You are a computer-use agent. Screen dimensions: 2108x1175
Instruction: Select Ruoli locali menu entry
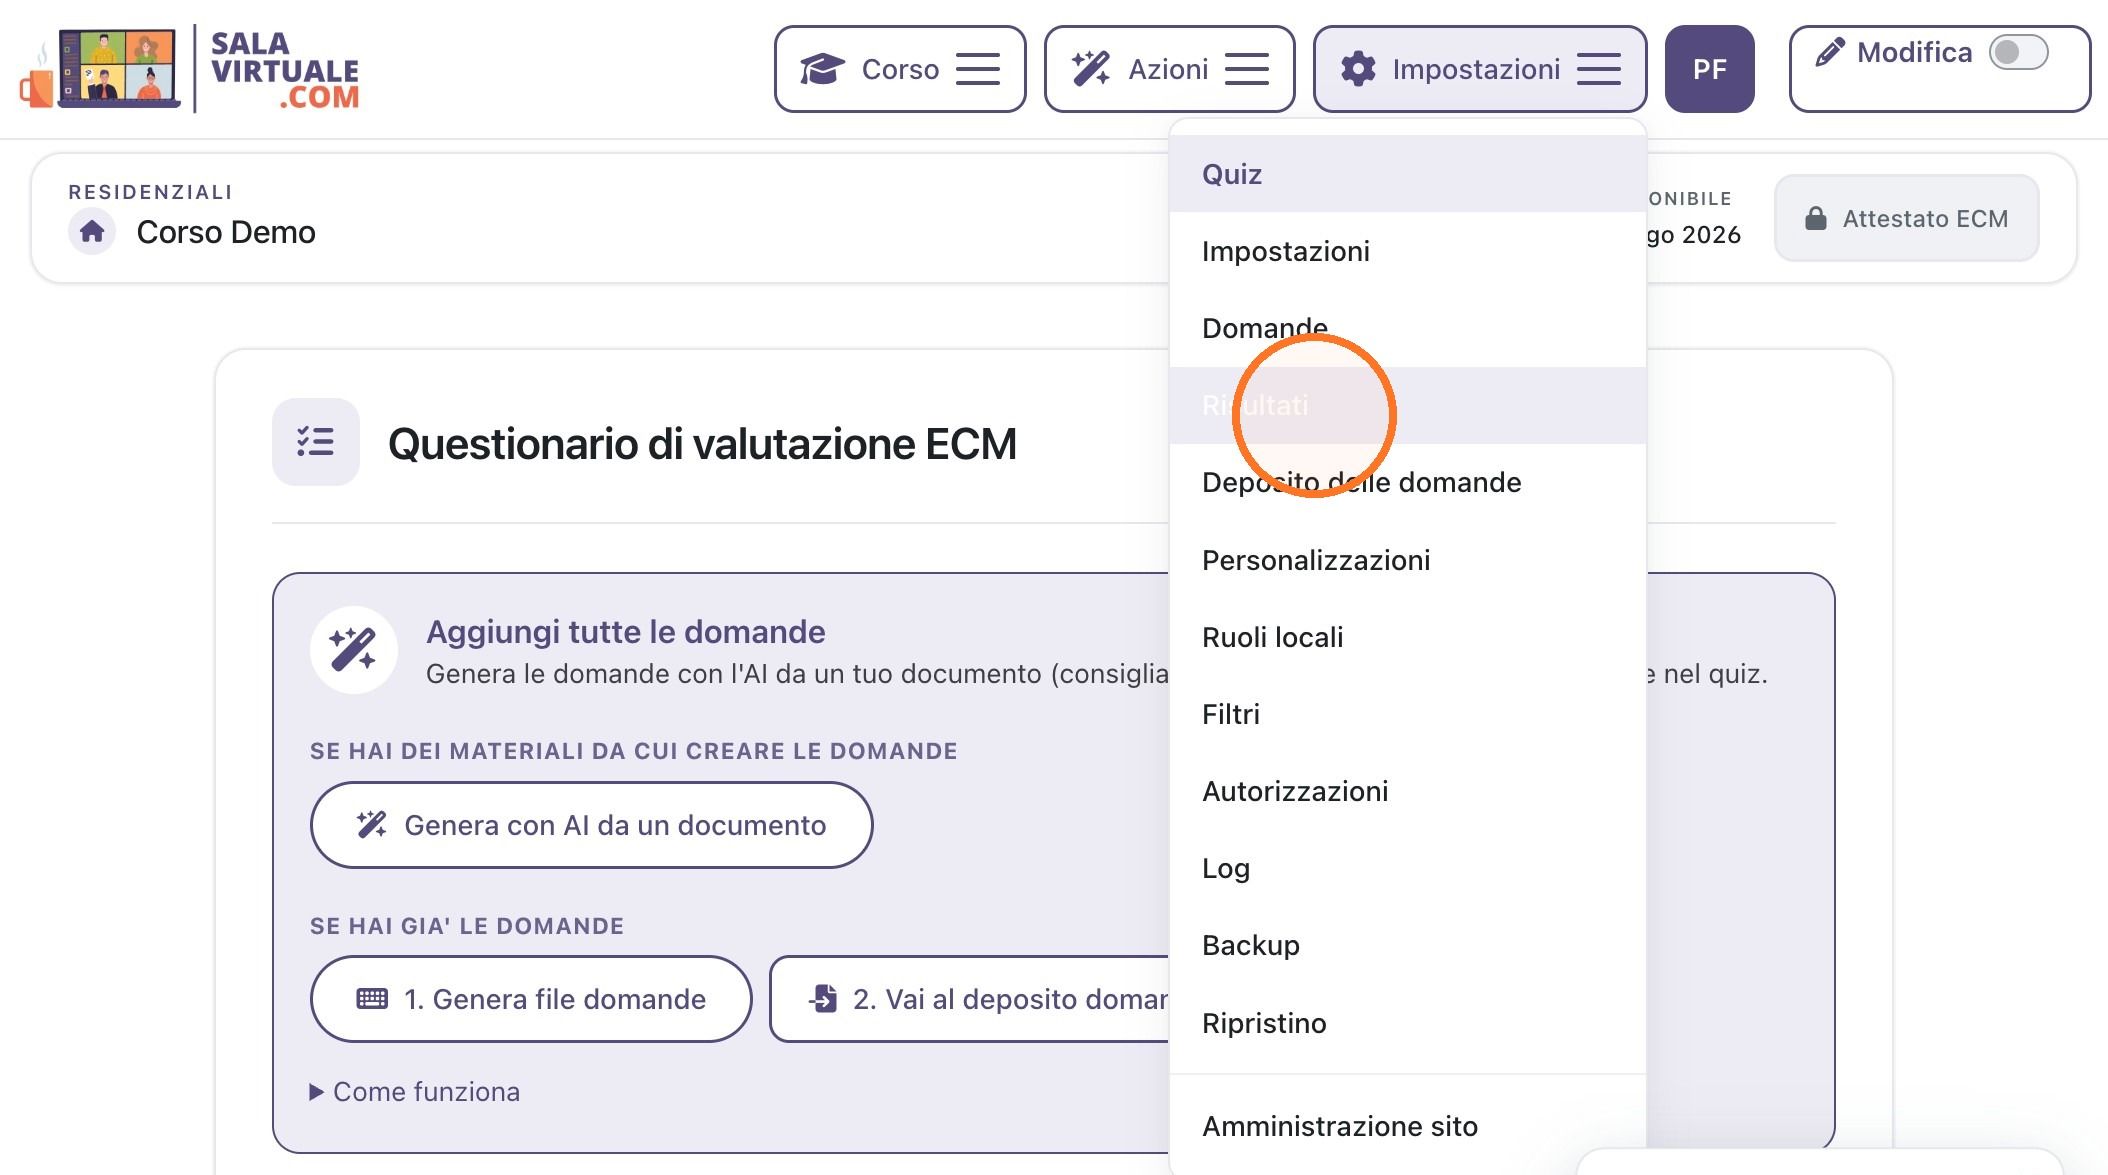coord(1407,637)
